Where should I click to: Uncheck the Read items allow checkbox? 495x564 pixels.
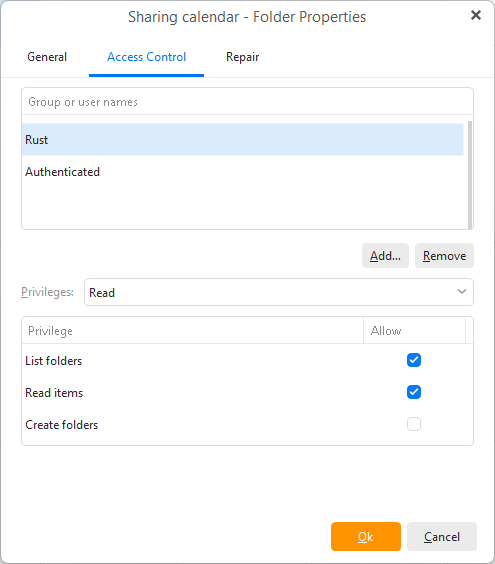(414, 392)
